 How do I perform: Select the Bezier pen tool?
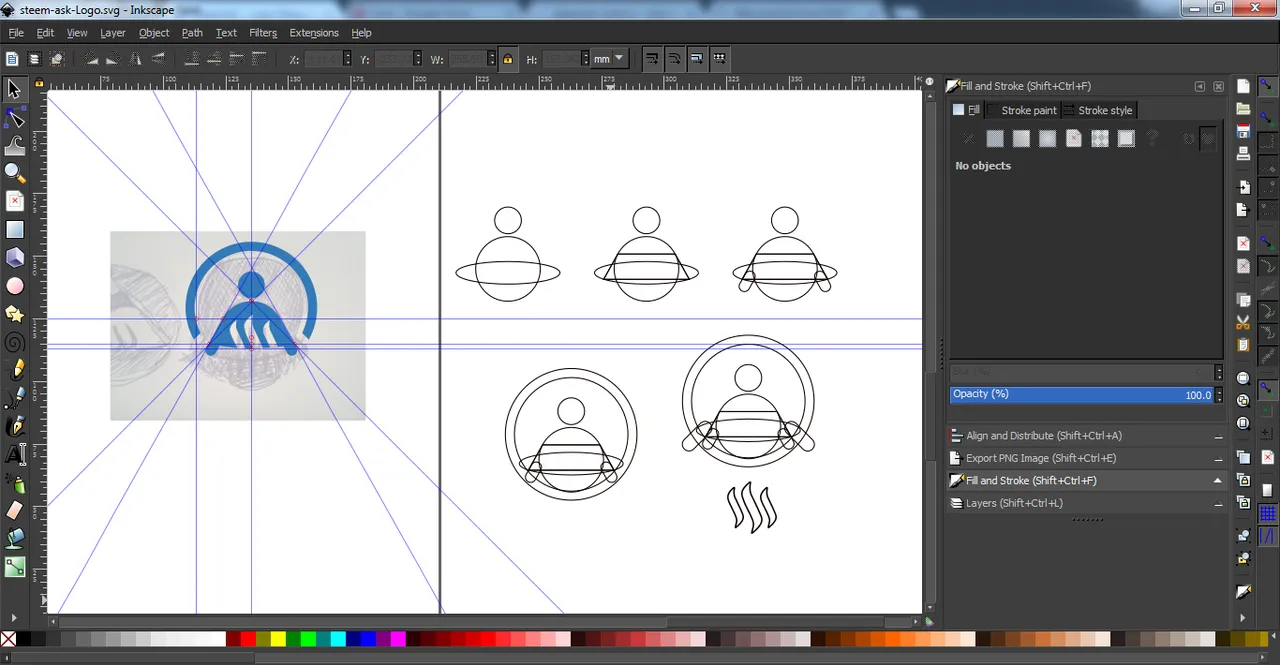click(x=14, y=398)
